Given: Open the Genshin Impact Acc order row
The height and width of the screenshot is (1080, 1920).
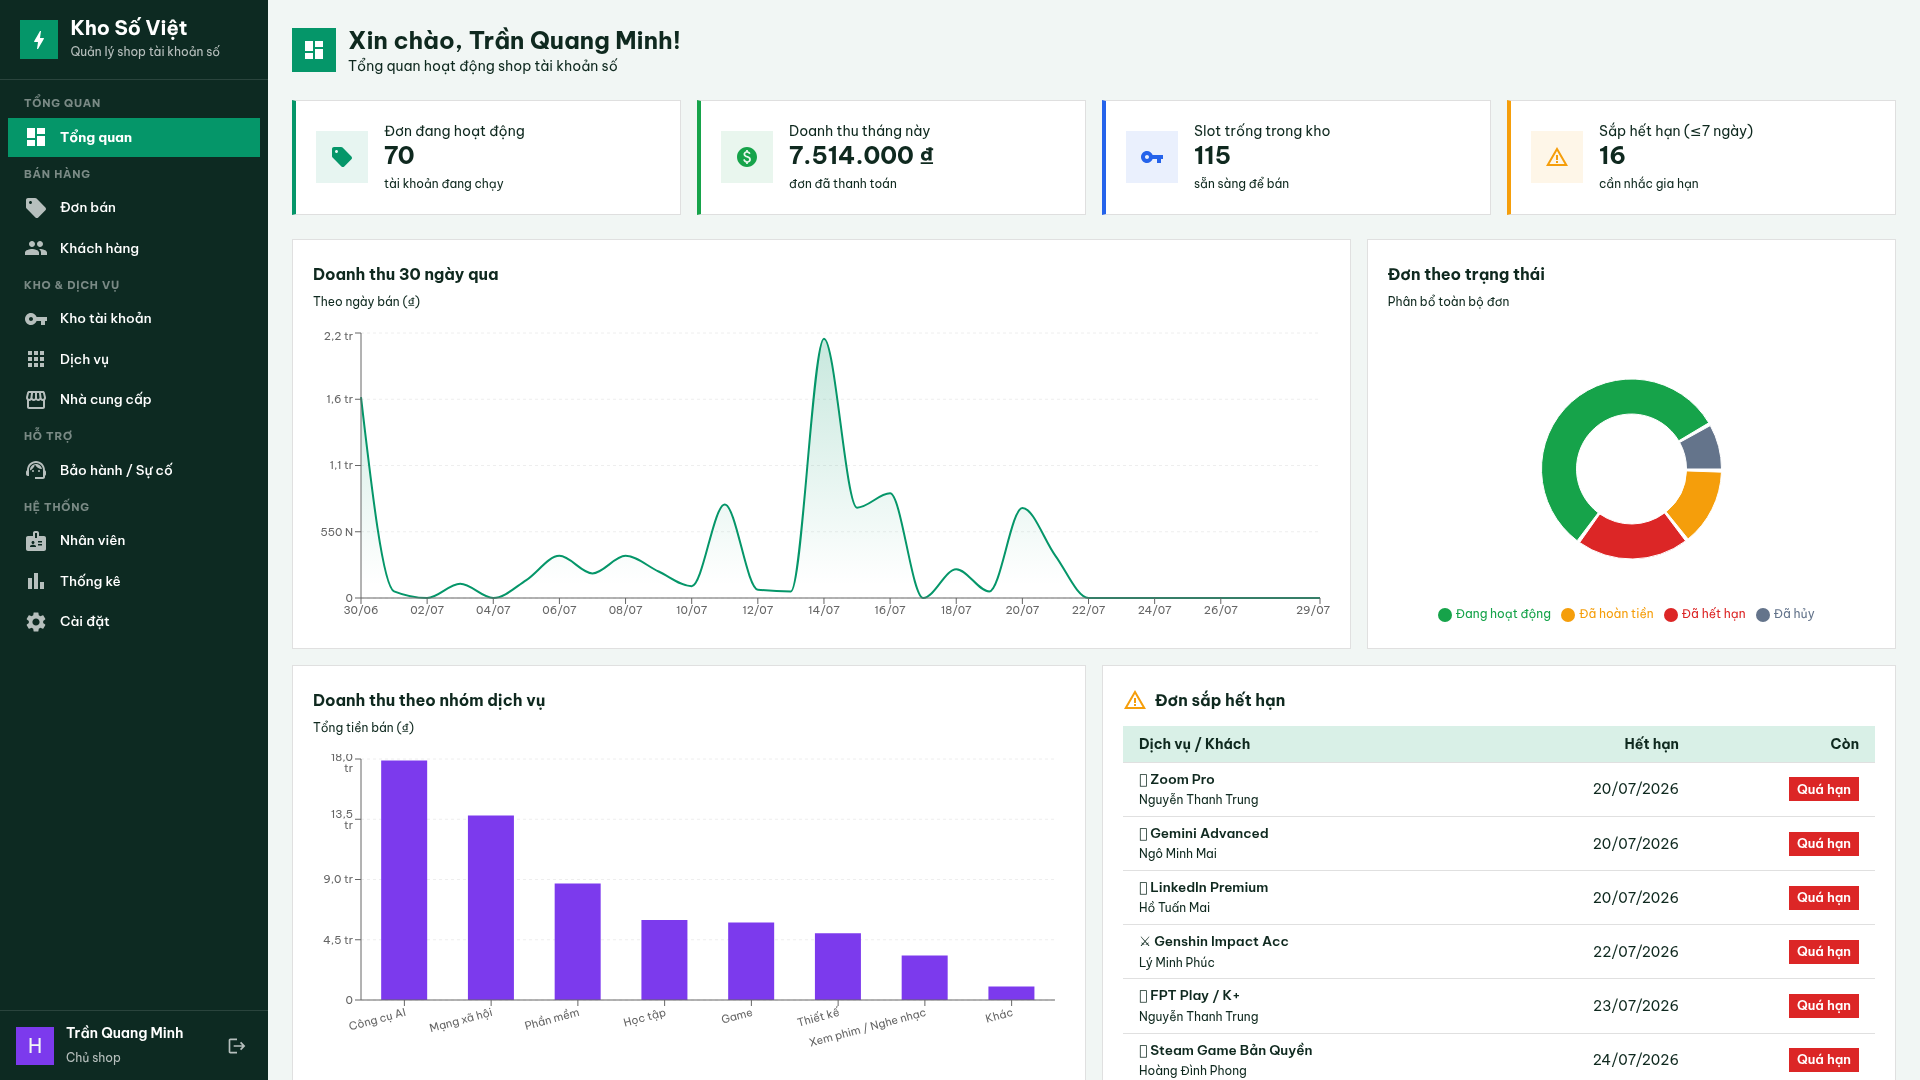Looking at the screenshot, I should point(1498,951).
